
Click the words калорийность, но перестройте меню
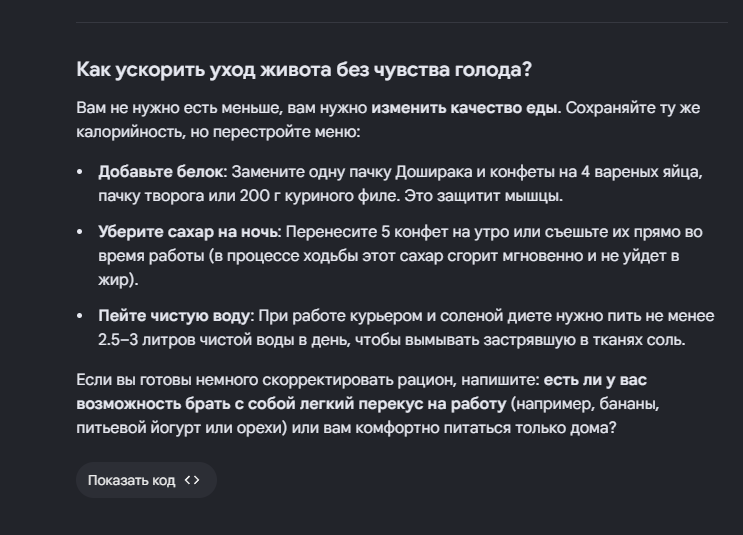tap(218, 132)
